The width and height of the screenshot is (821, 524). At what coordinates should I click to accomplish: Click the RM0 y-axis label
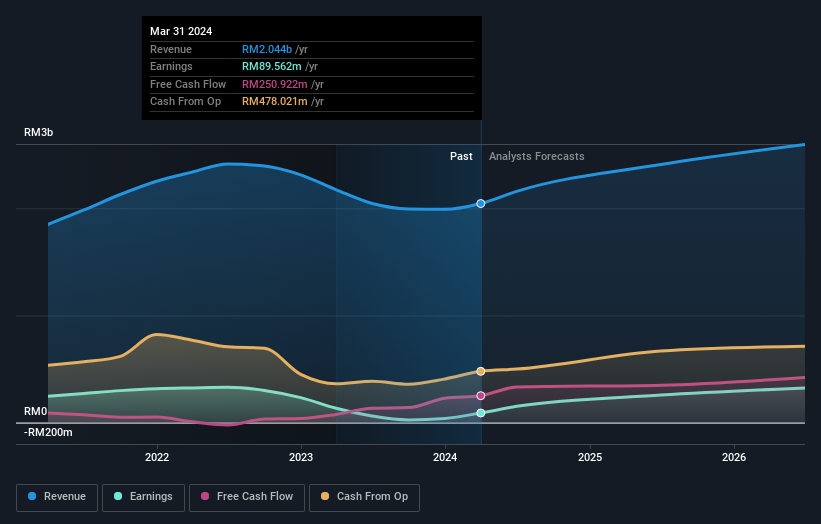click(36, 411)
